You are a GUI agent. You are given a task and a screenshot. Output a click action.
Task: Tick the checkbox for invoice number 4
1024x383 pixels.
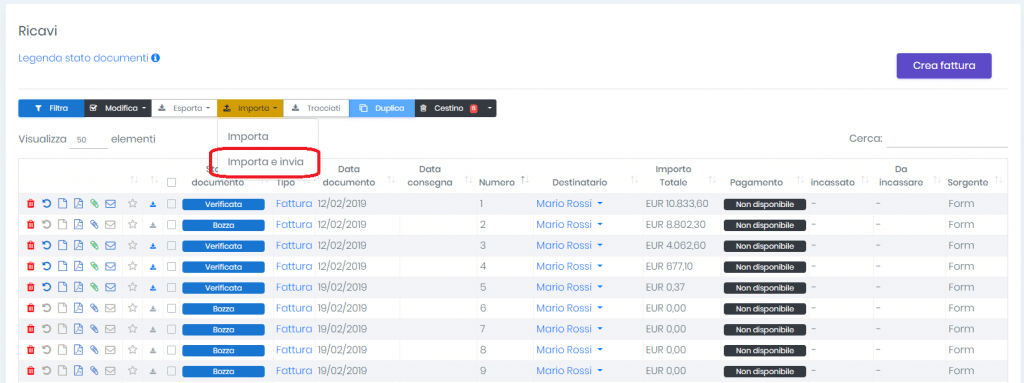pyautogui.click(x=172, y=267)
